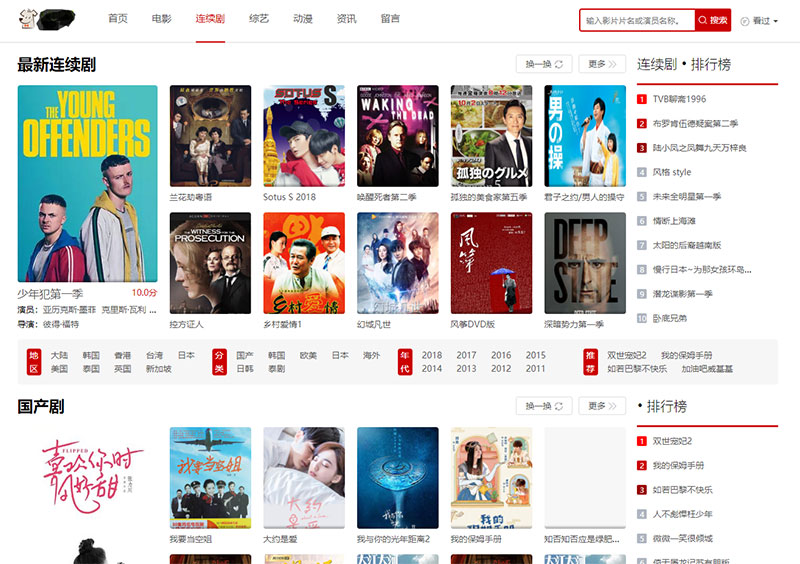Go to the 动漫 tab
This screenshot has width=800, height=564.
[x=303, y=19]
